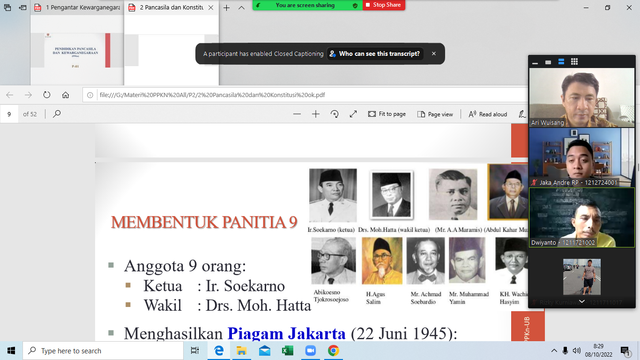640x360 pixels.
Task: Go forward in browser history
Action: click(x=28, y=95)
